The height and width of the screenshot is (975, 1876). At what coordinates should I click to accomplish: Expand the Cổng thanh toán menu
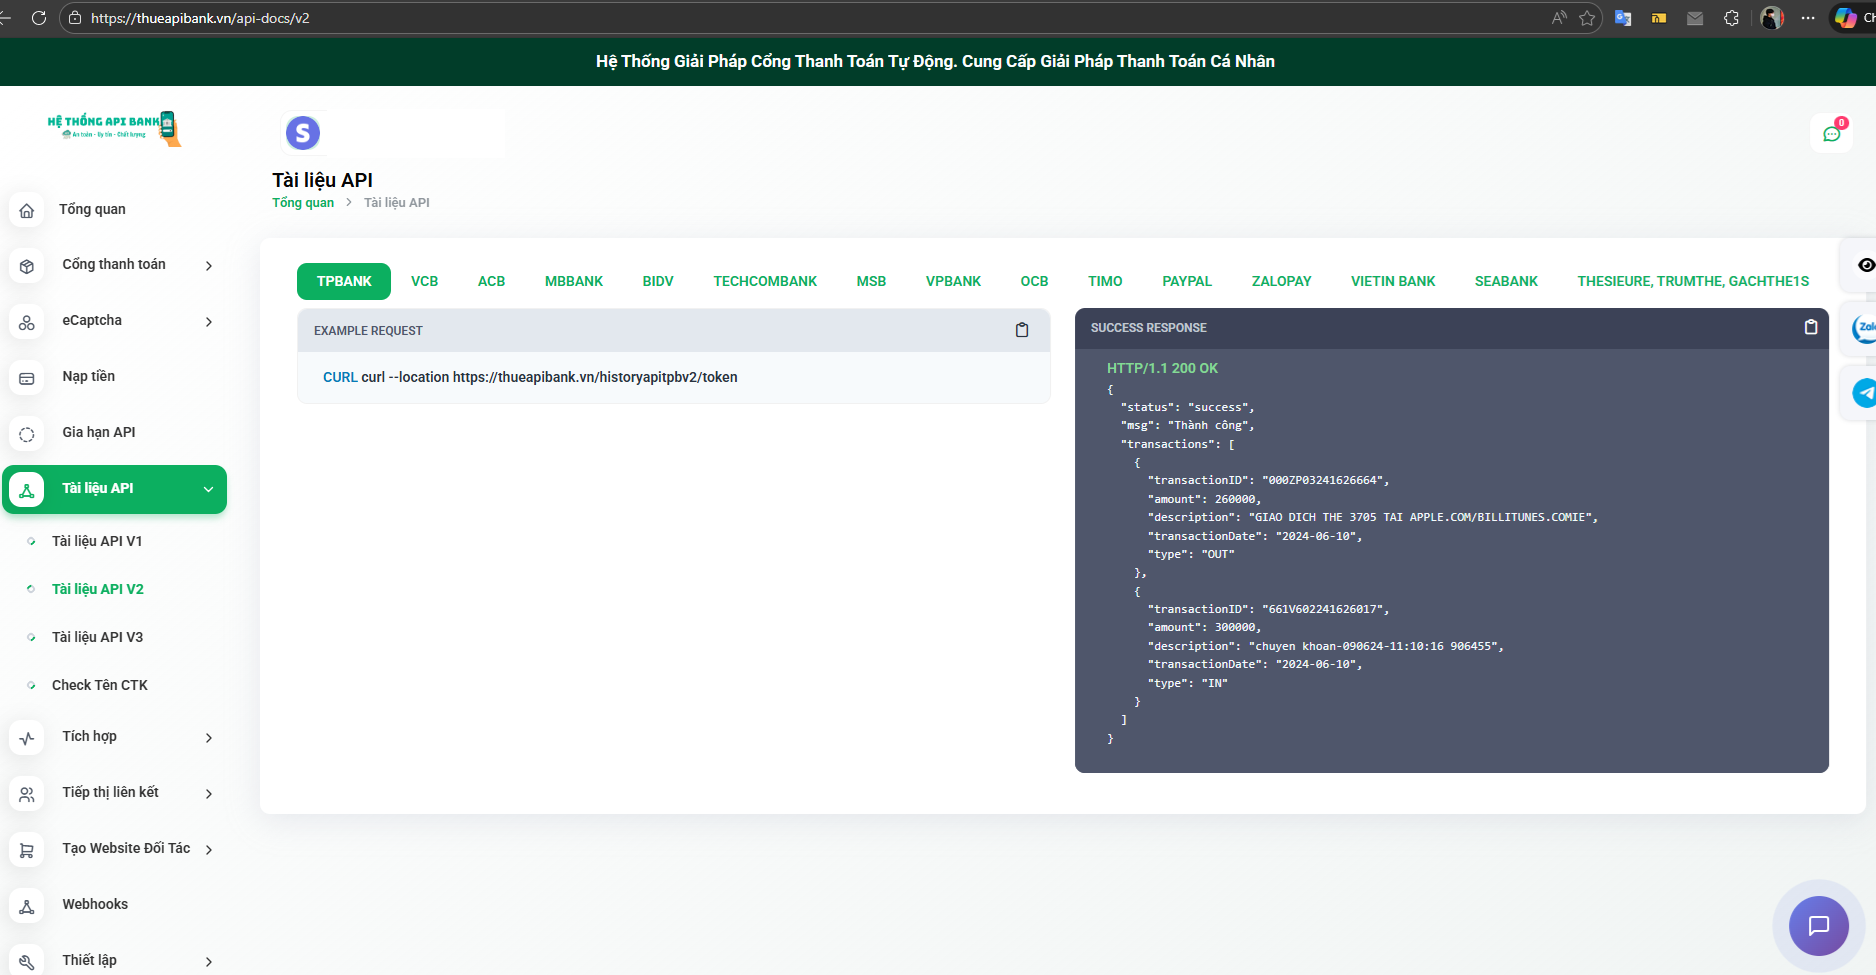click(x=208, y=266)
